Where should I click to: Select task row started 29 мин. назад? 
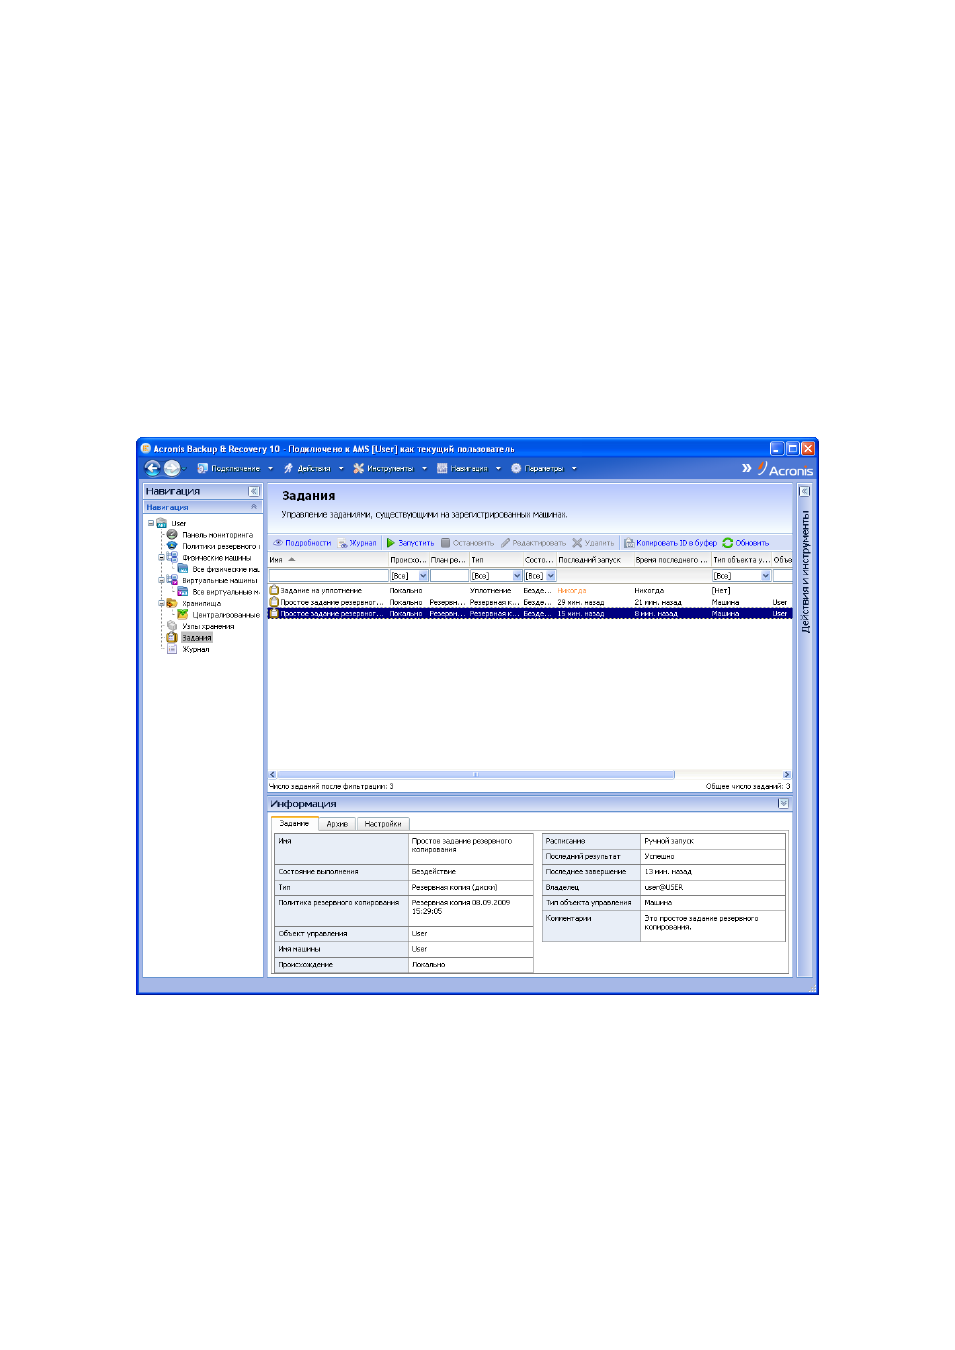(x=530, y=602)
